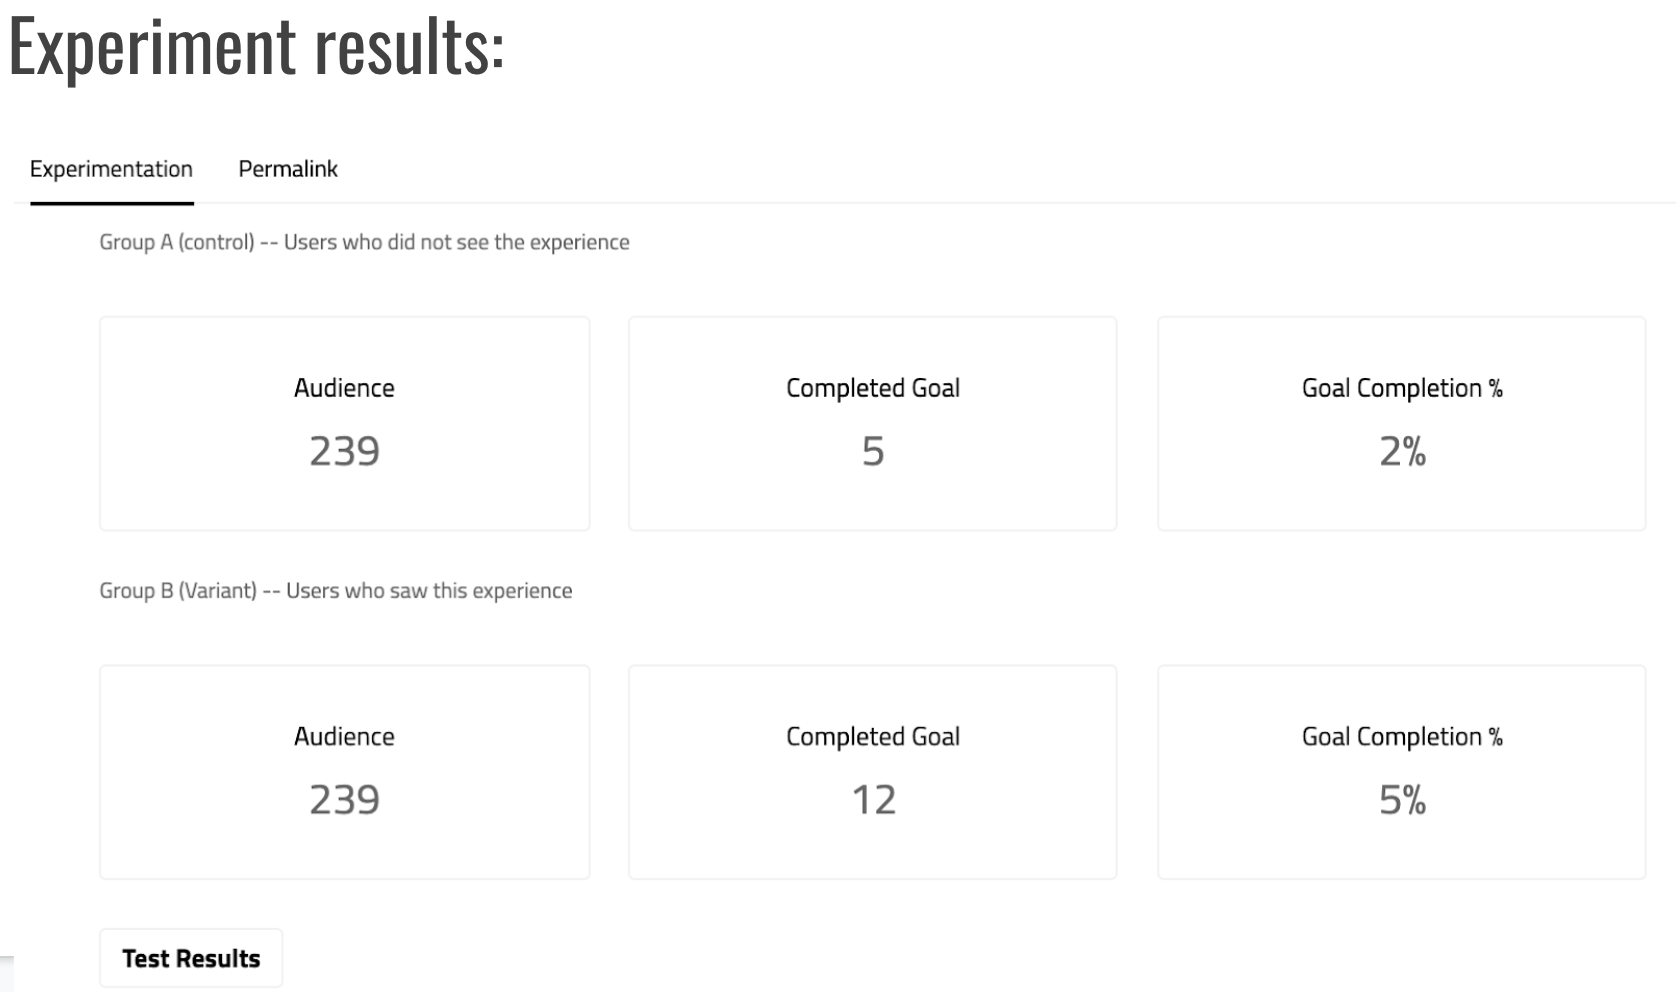The image size is (1676, 992).
Task: Click Group A's Completed Goal label
Action: (873, 388)
